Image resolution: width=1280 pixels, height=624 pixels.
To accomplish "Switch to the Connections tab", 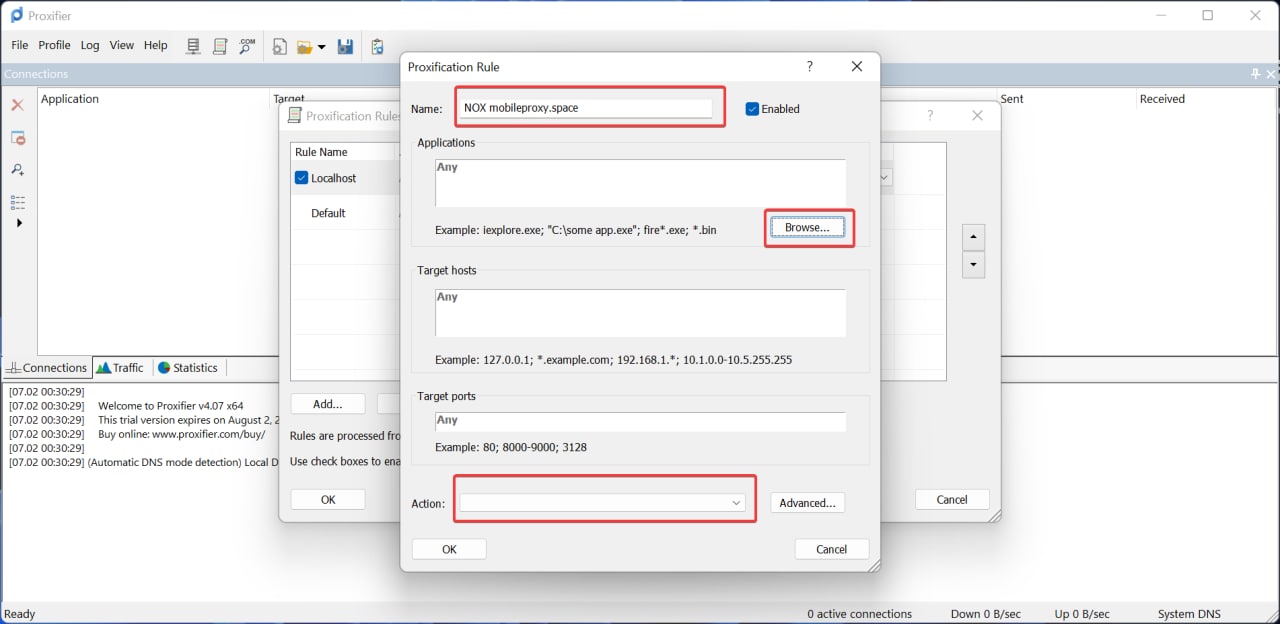I will pos(47,368).
